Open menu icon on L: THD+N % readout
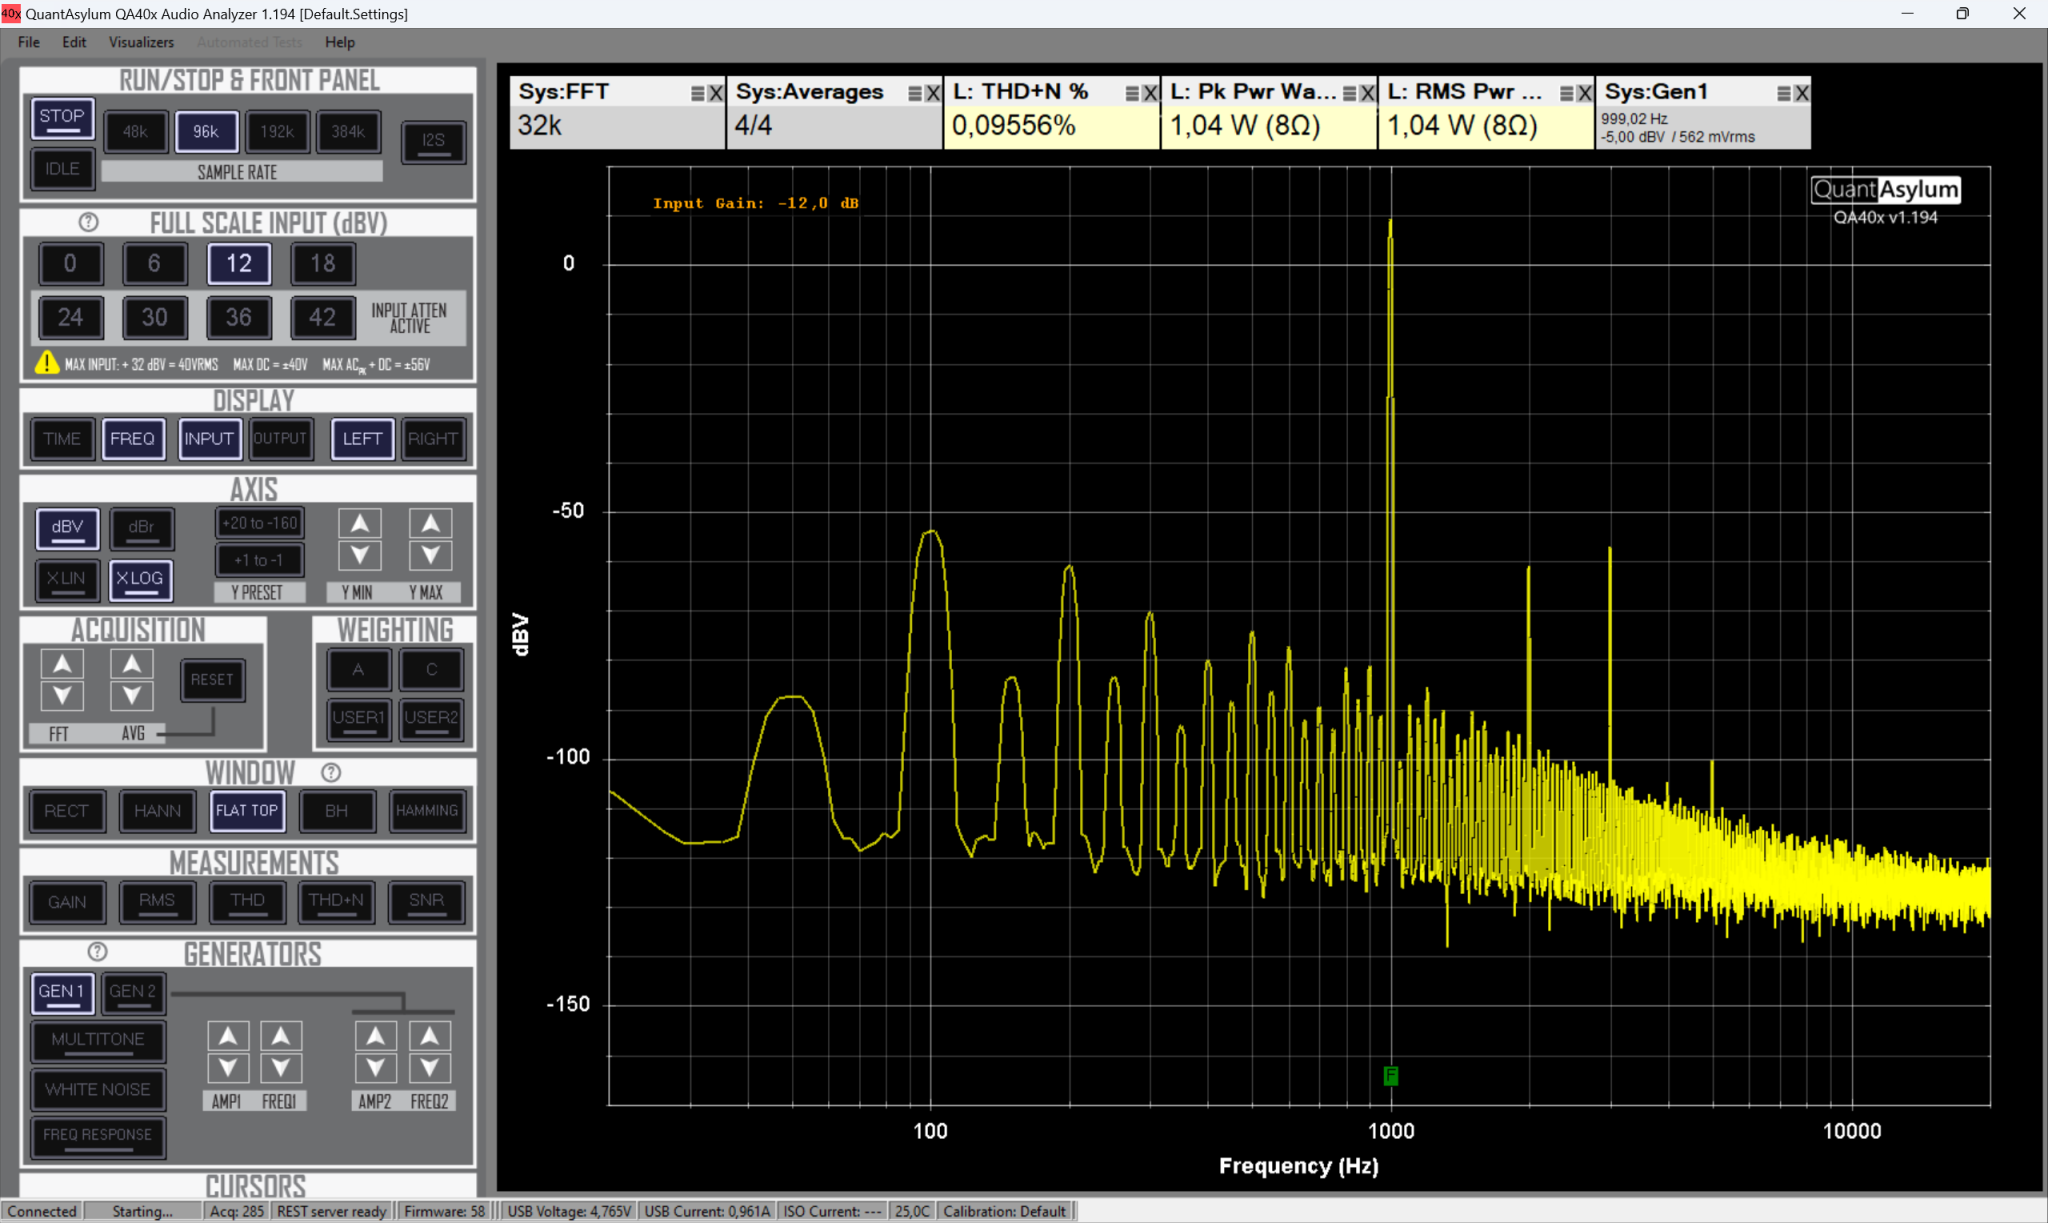Viewport: 2048px width, 1223px height. [1132, 93]
